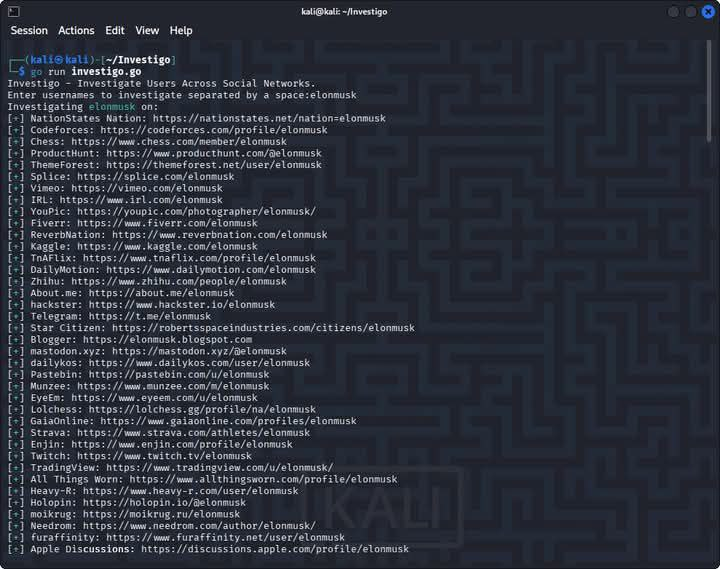Open the GaiaOnline profiles URL
The image size is (720, 569).
[229, 421]
